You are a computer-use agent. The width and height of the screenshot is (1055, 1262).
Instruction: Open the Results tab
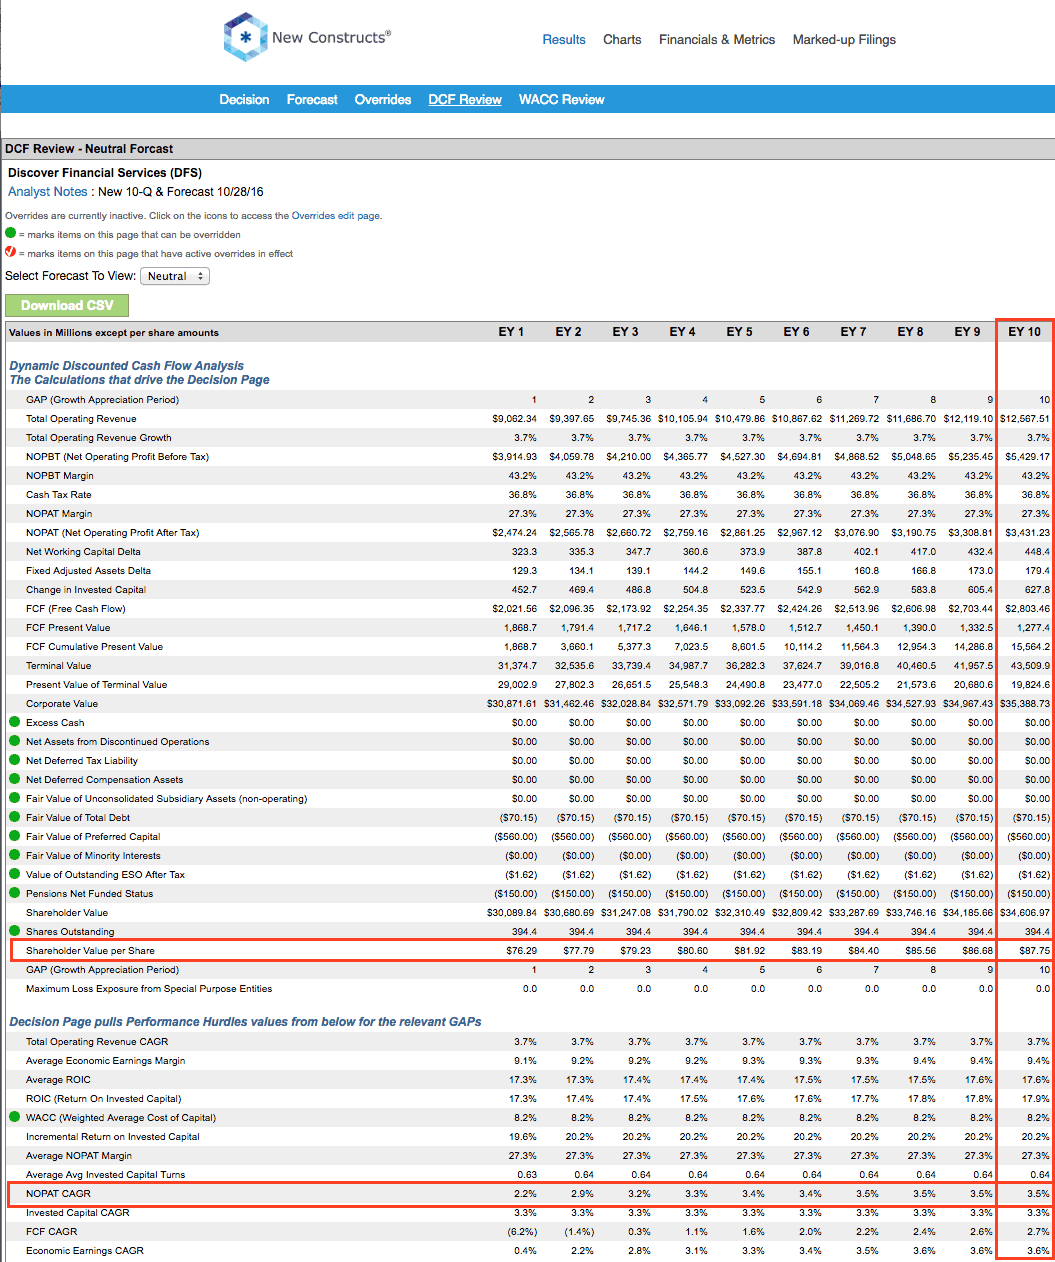pos(564,40)
